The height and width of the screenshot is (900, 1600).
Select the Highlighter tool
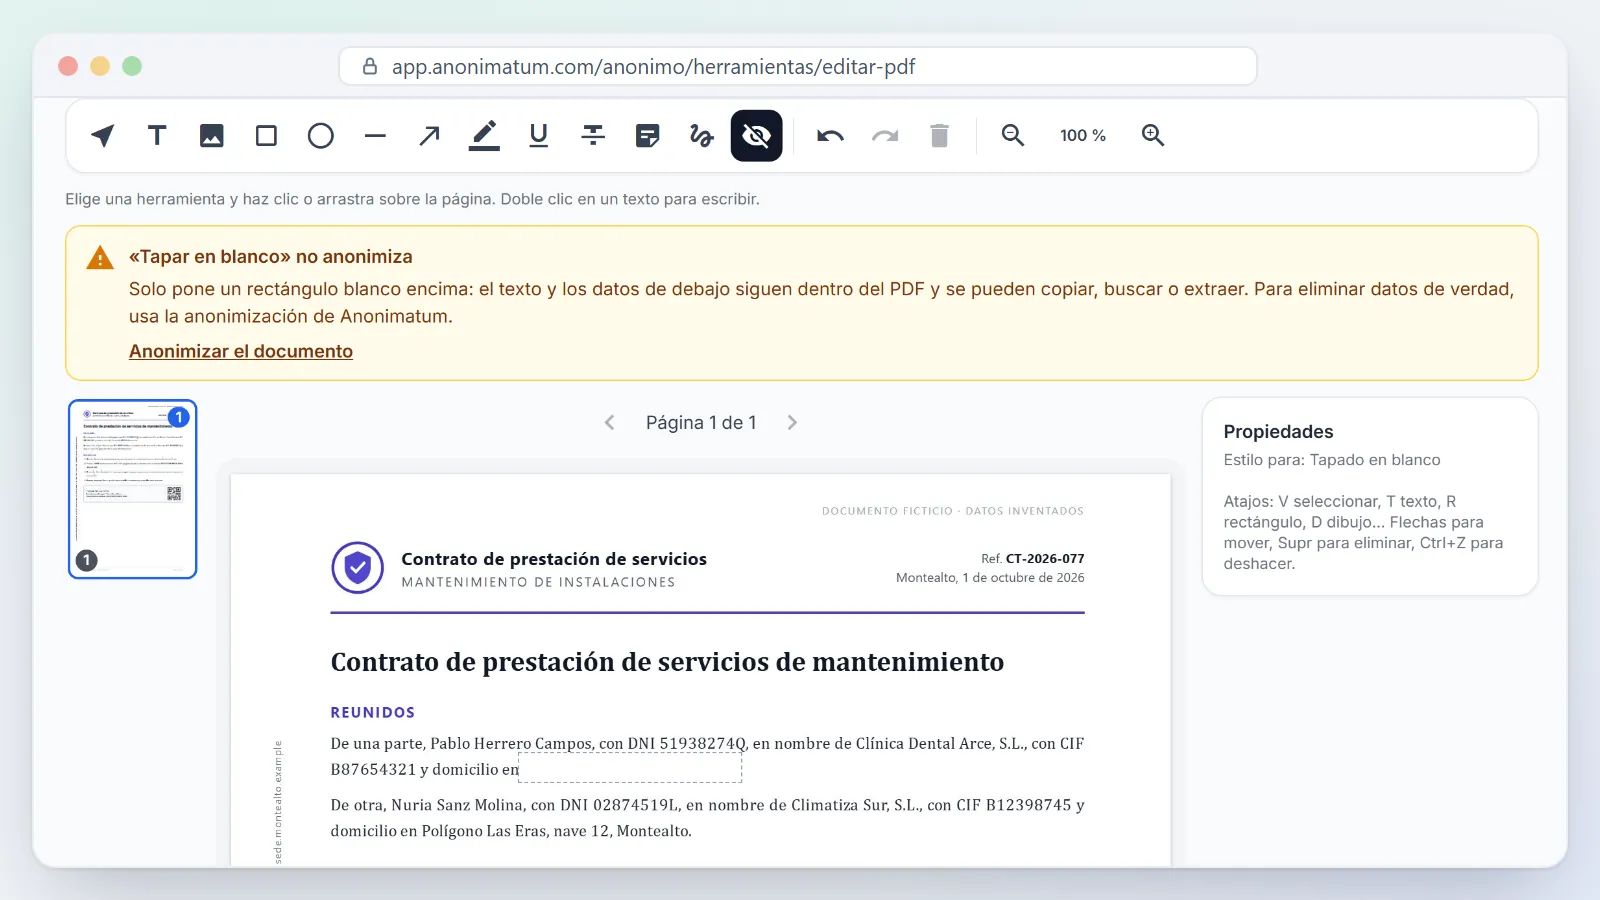coord(484,136)
